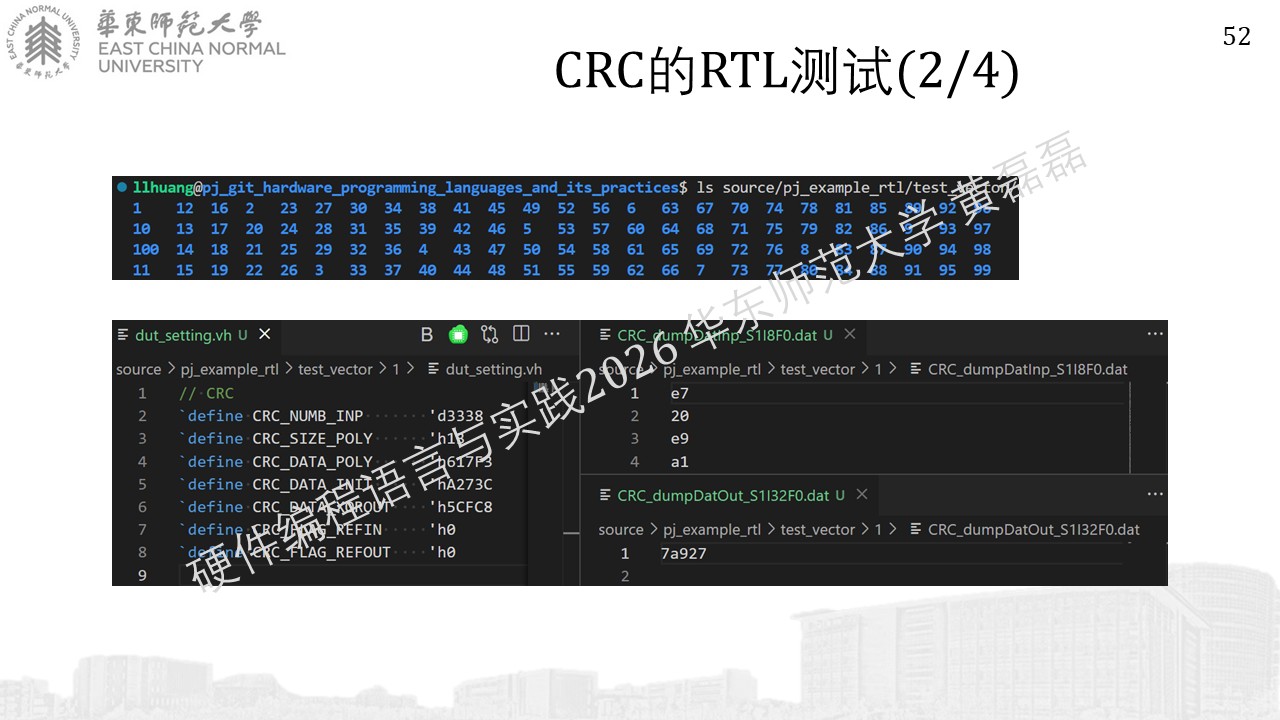Click the CRC_NUMB_INP define name
The height and width of the screenshot is (720, 1280).
pos(308,416)
